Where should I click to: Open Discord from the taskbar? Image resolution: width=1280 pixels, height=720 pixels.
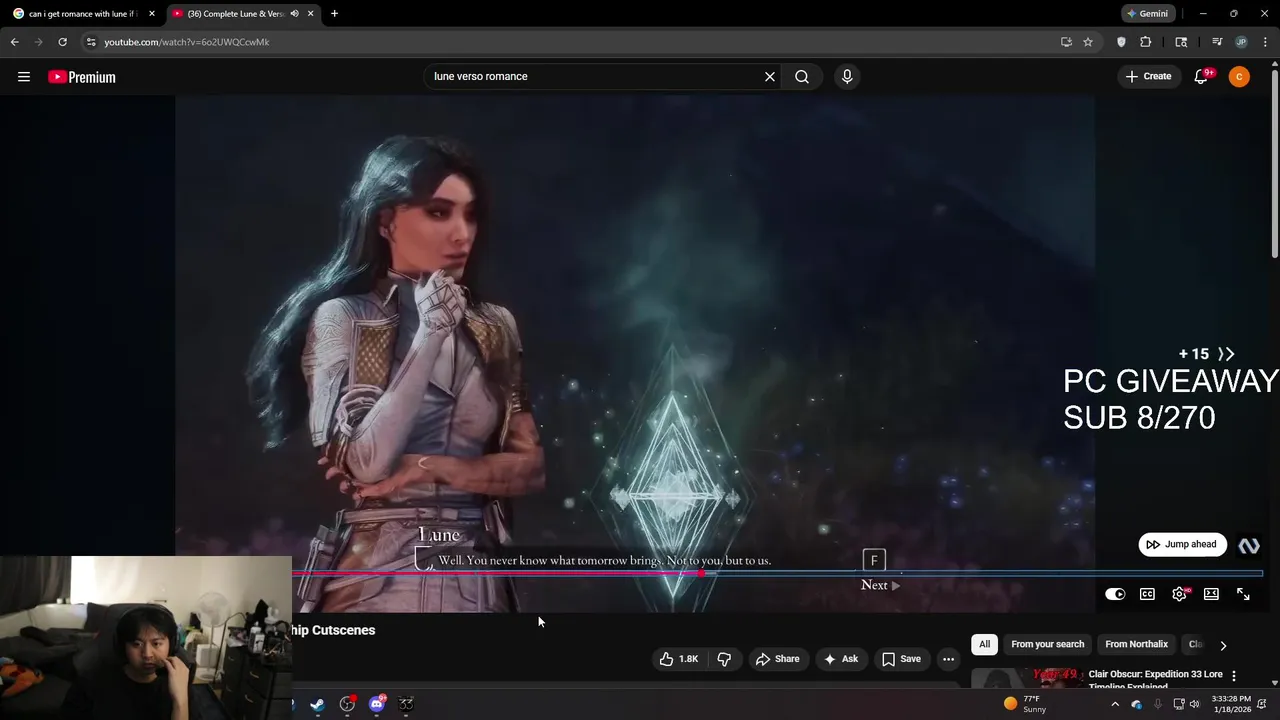[x=377, y=704]
